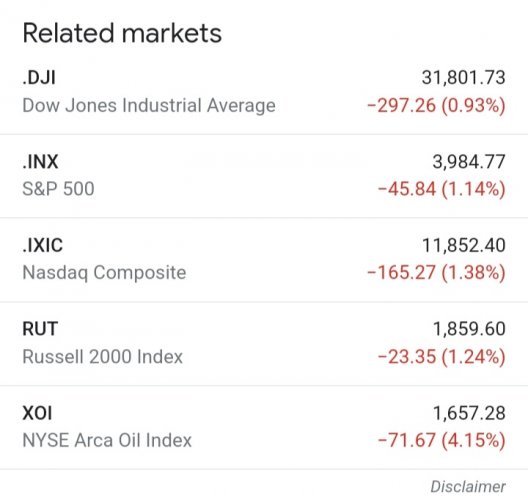Open the .INX ticker symbol
This screenshot has height=500, width=528.
(40, 162)
